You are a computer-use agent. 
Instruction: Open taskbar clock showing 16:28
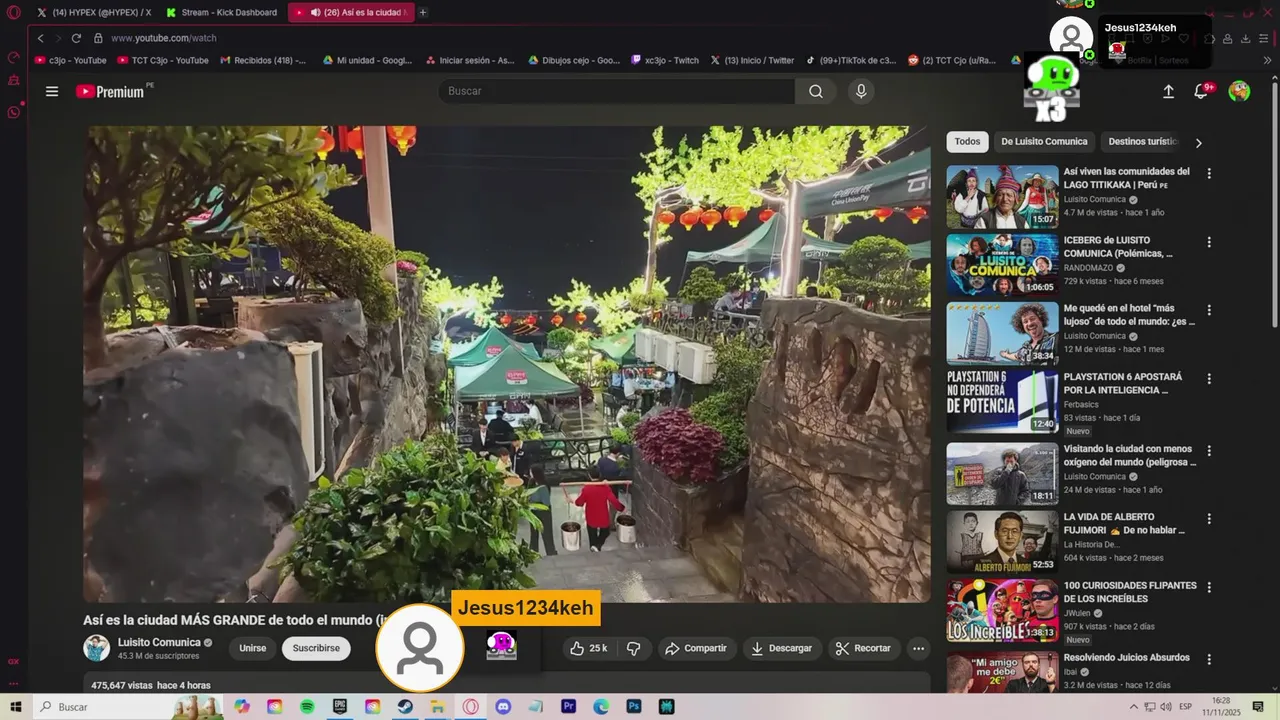click(1221, 707)
